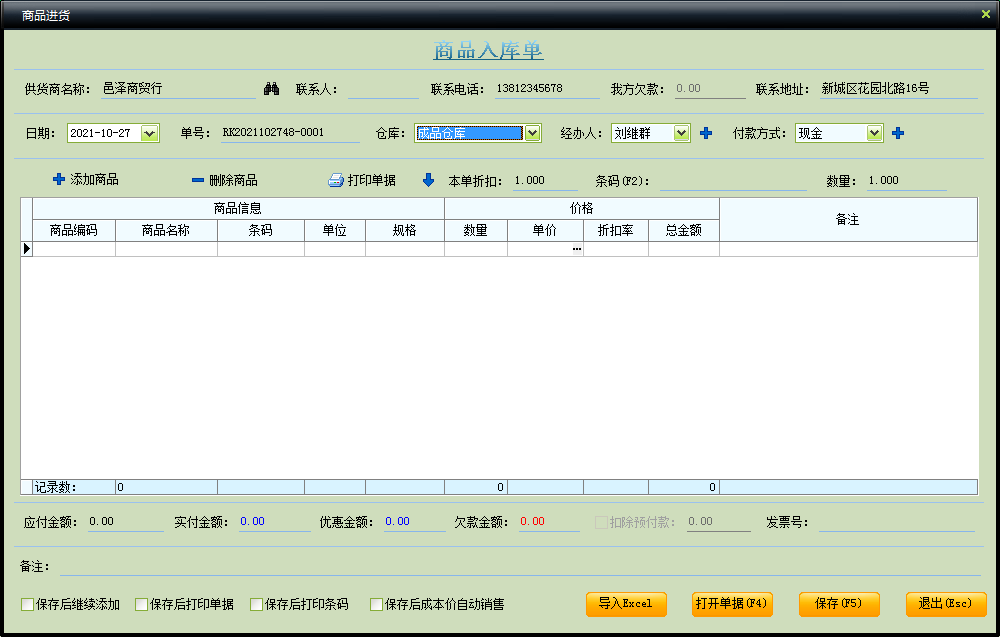Click the 商品入库单 title link
Viewport: 1000px width, 637px height.
point(489,50)
